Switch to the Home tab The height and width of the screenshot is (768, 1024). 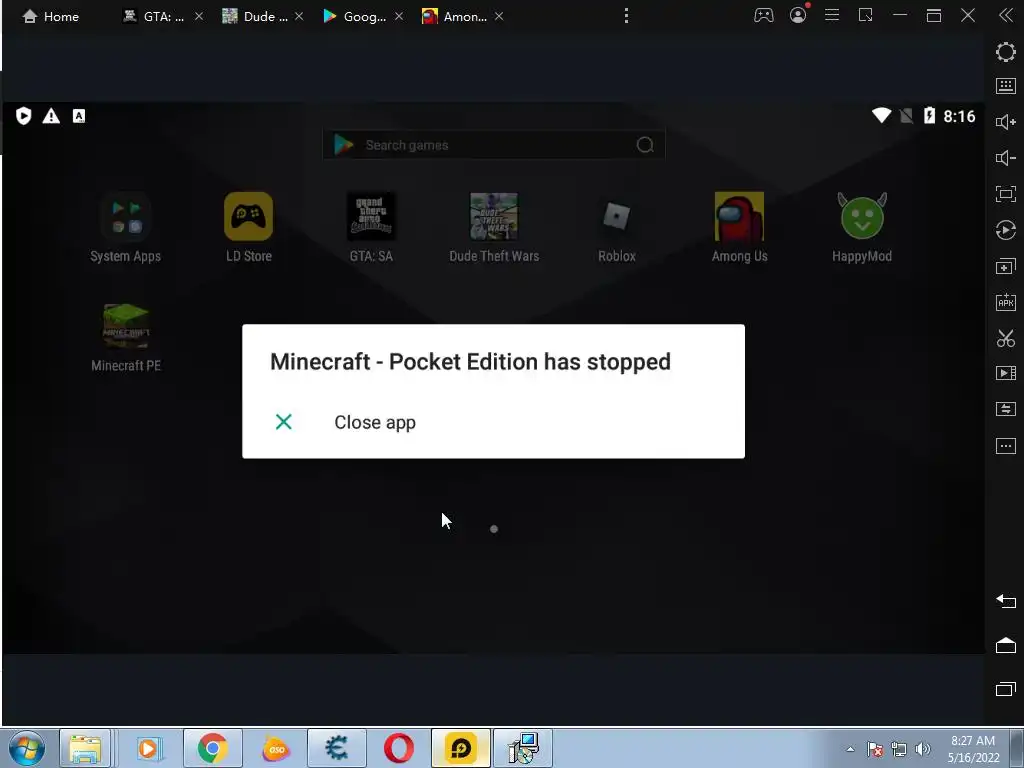tap(51, 16)
